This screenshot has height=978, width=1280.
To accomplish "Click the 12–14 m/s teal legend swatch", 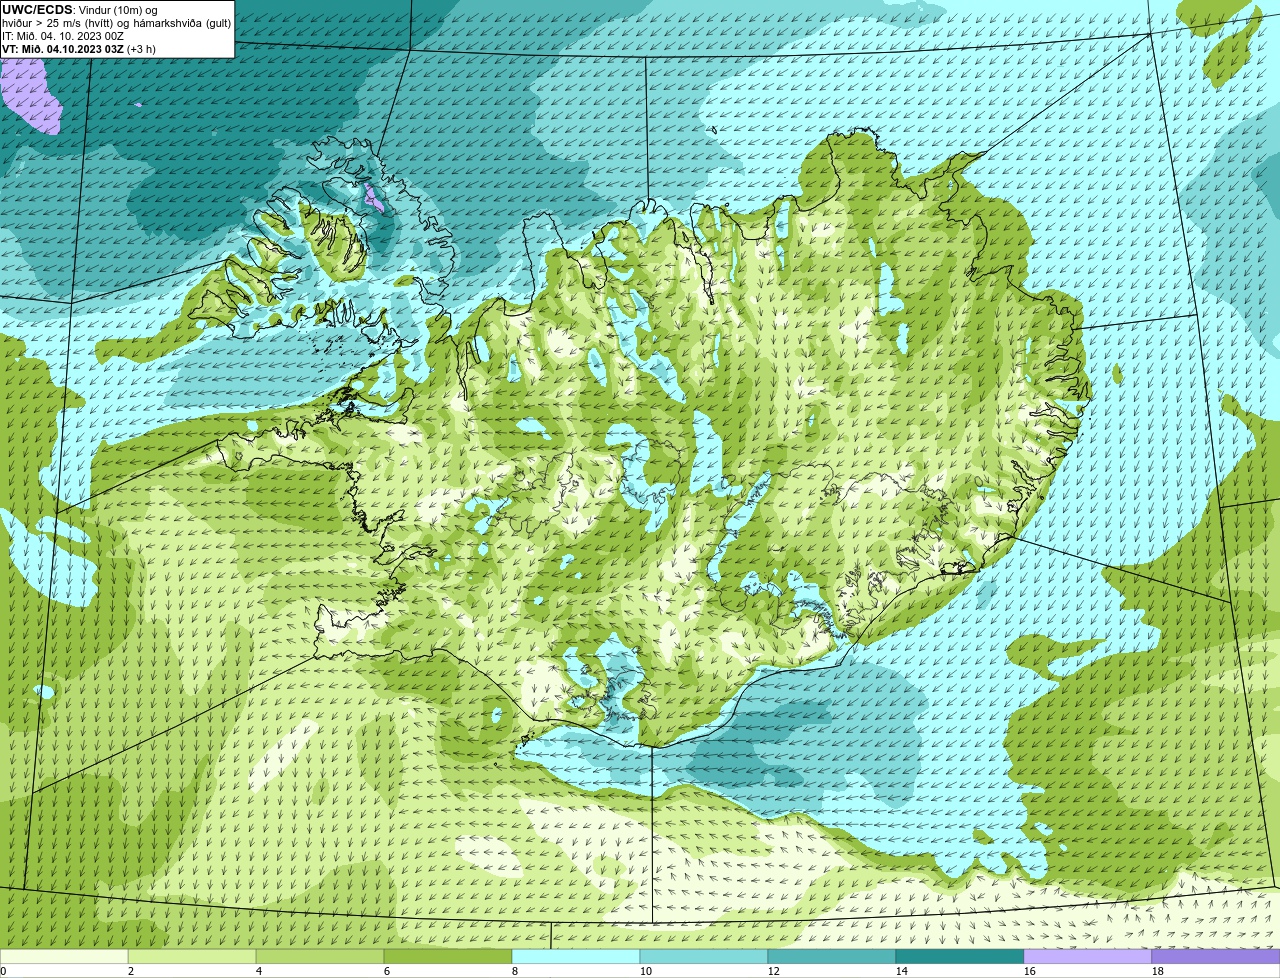I will click(x=832, y=956).
